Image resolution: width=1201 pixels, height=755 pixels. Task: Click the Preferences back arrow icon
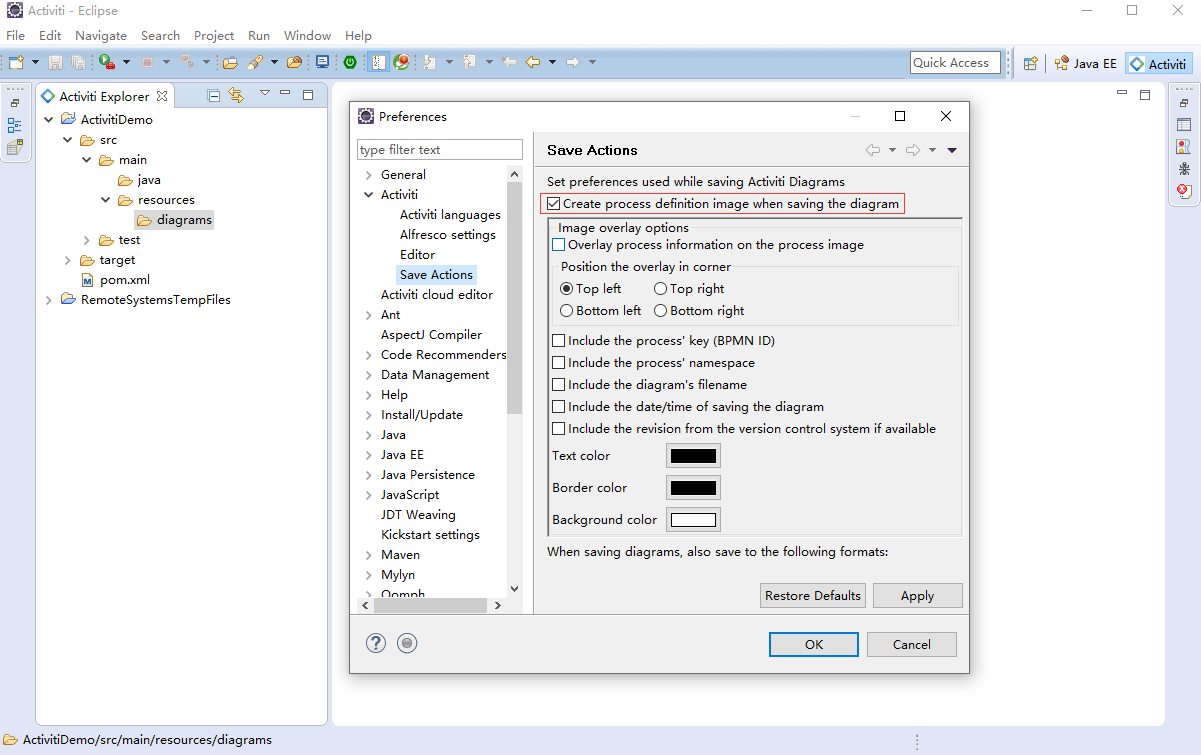click(x=873, y=150)
